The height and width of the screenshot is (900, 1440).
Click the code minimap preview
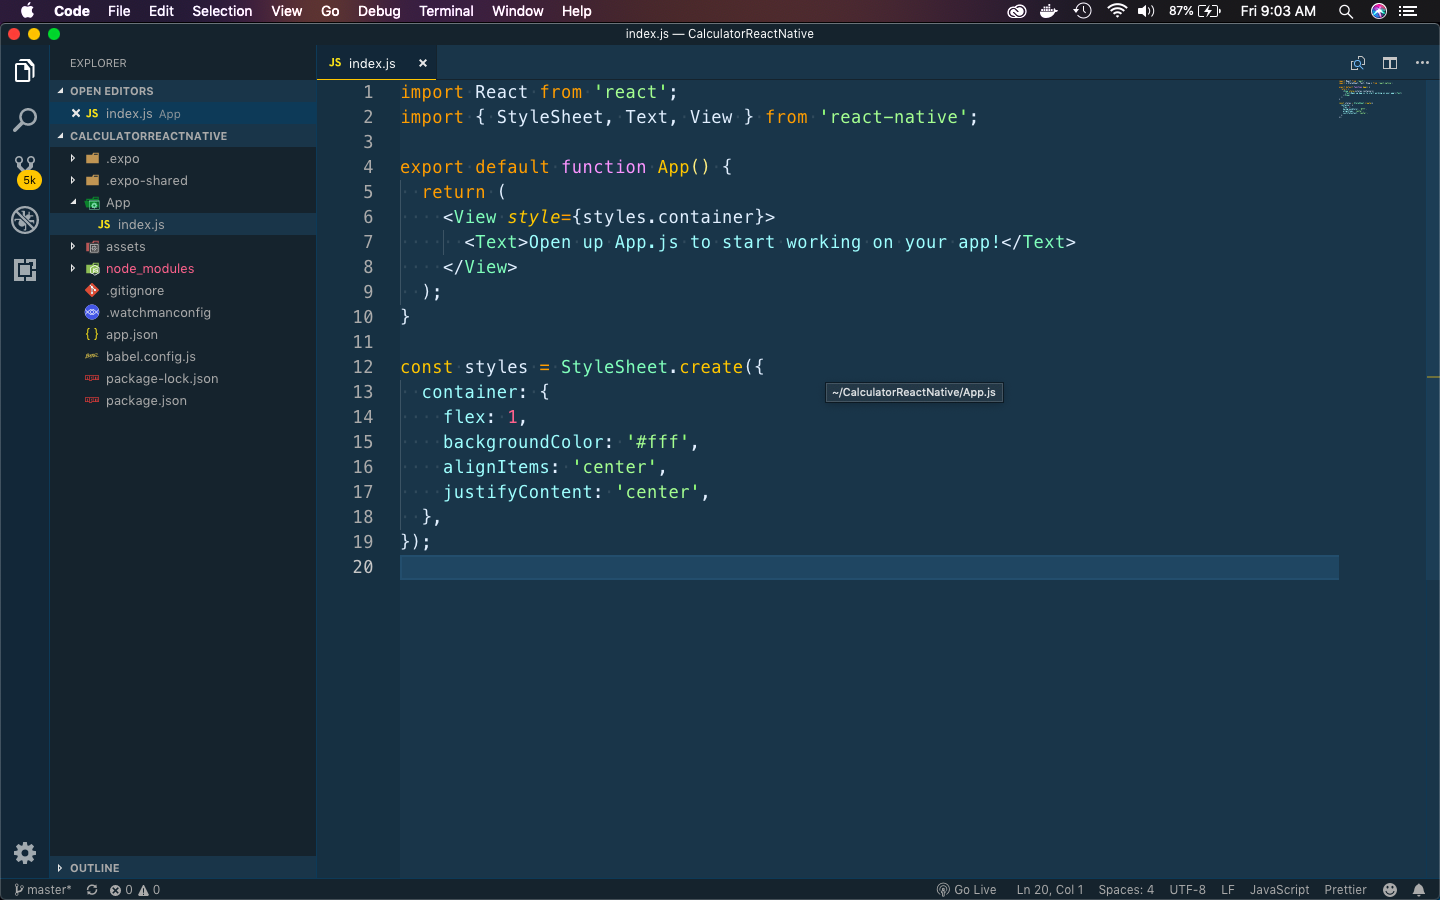point(1370,98)
